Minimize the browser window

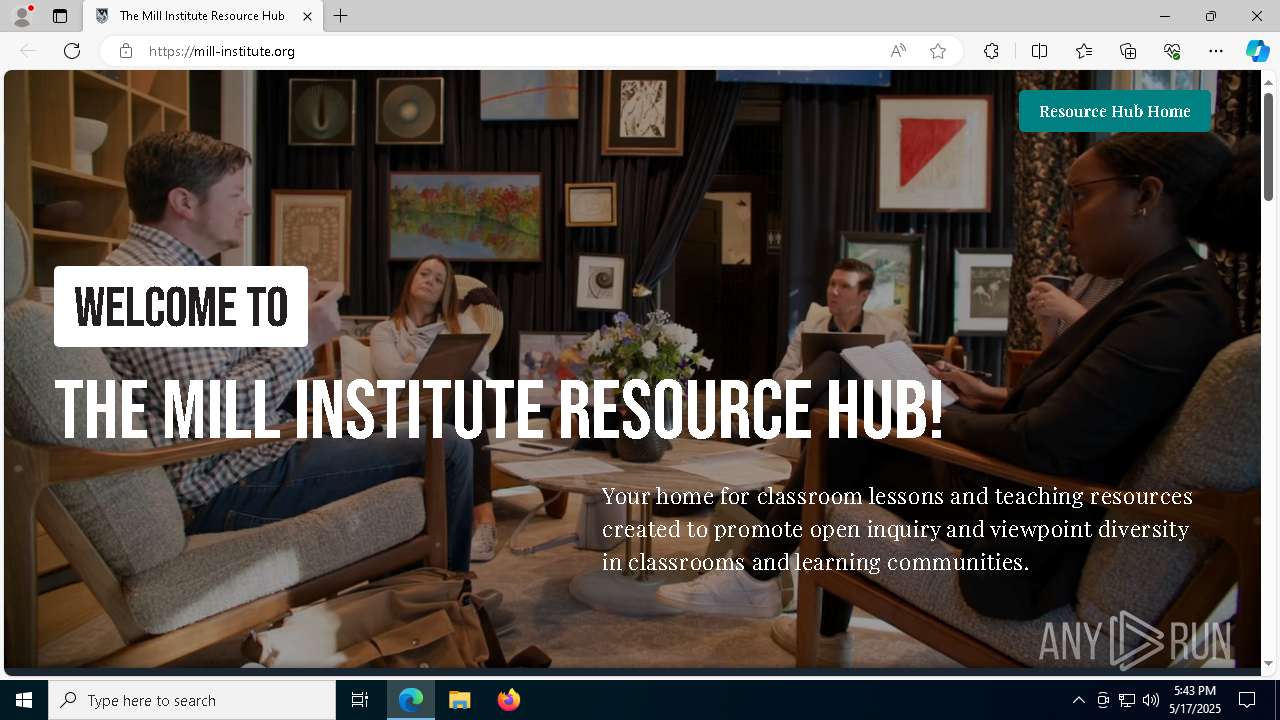(1165, 16)
